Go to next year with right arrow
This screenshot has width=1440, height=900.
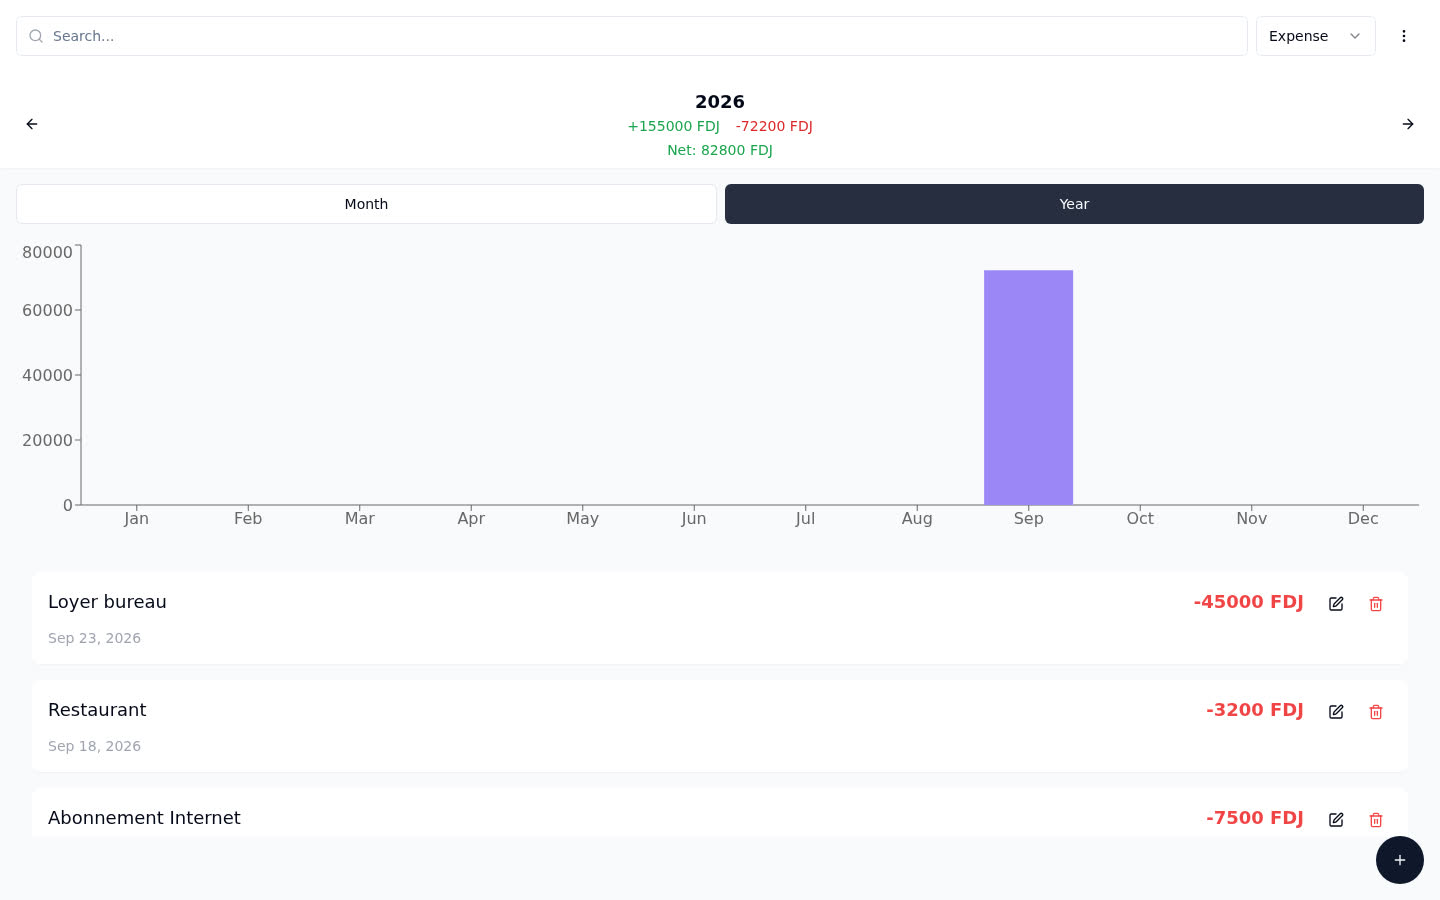coord(1408,124)
